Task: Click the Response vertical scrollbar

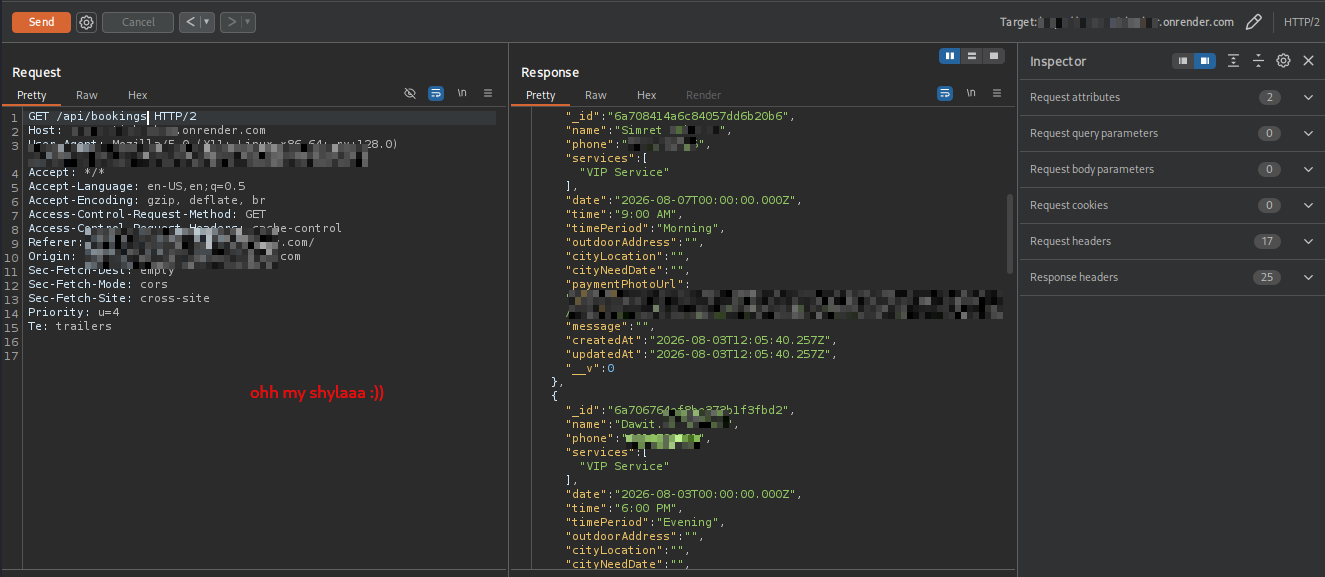Action: 1009,235
